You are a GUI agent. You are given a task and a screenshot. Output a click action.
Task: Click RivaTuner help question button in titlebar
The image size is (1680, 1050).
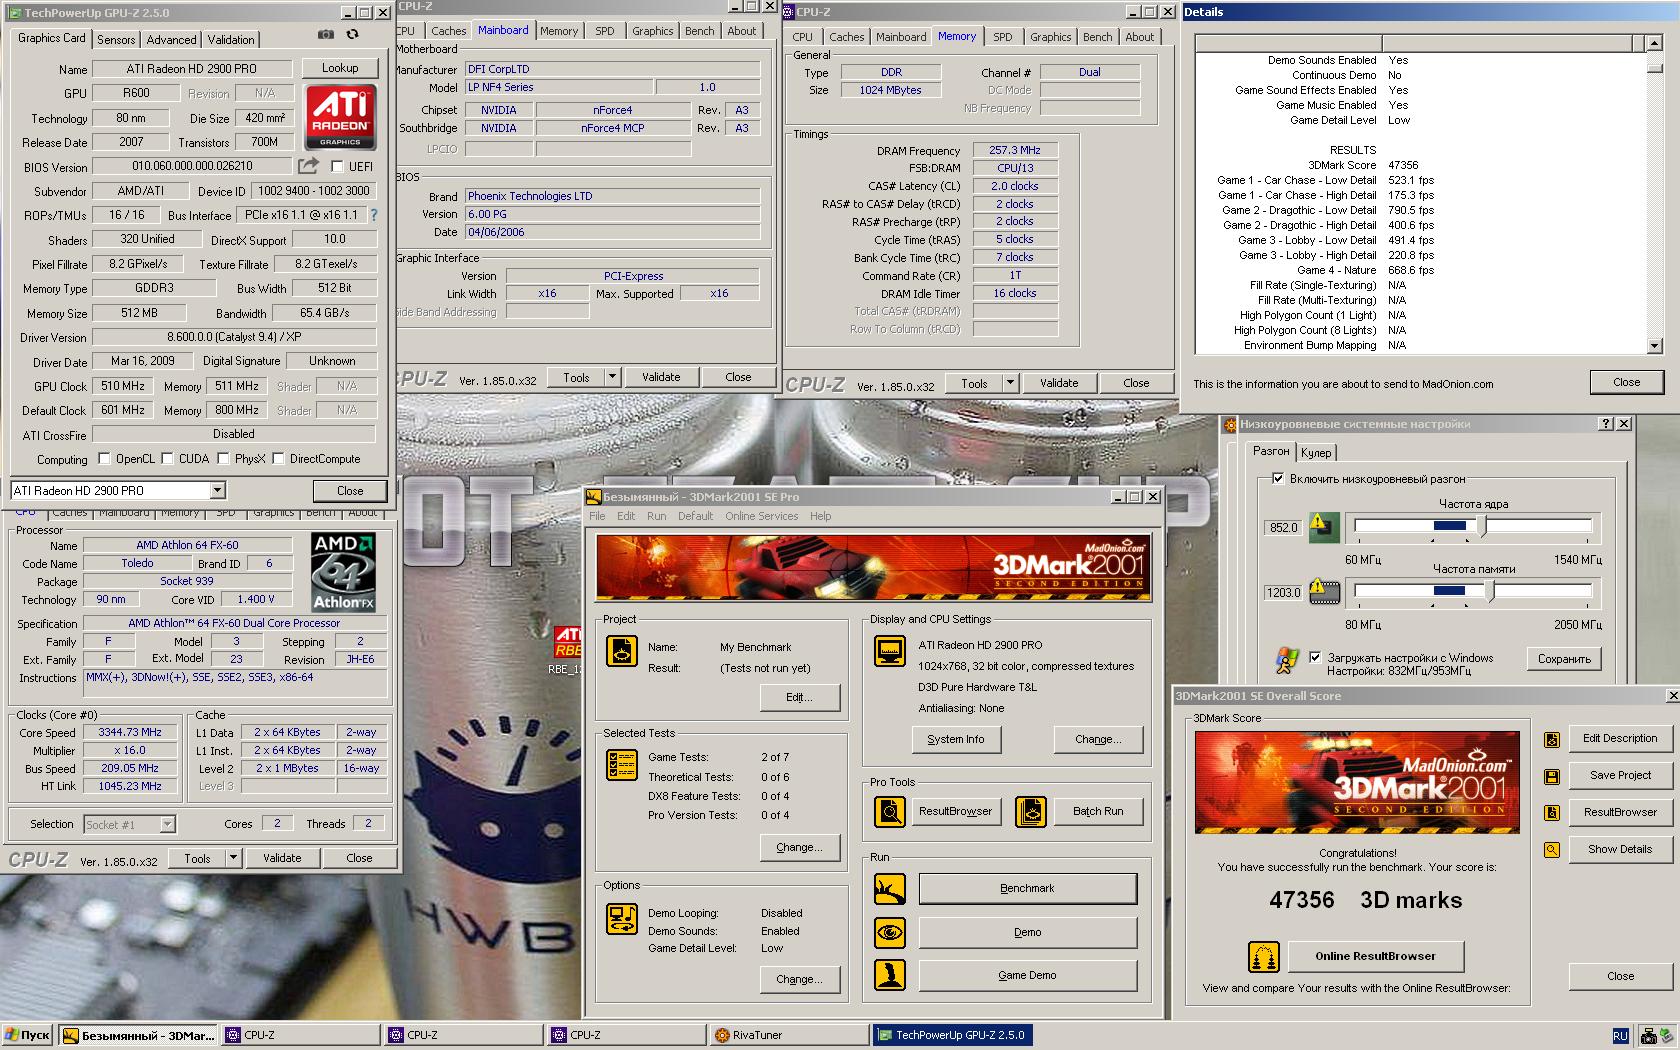coord(1607,424)
